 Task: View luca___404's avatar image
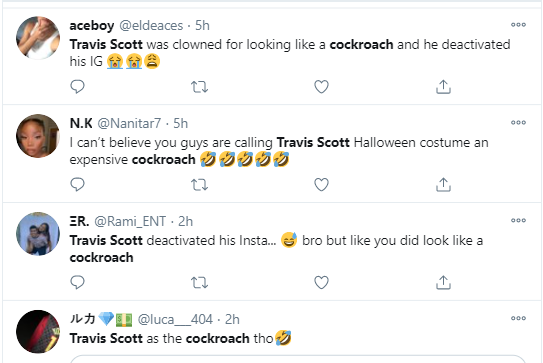click(38, 331)
